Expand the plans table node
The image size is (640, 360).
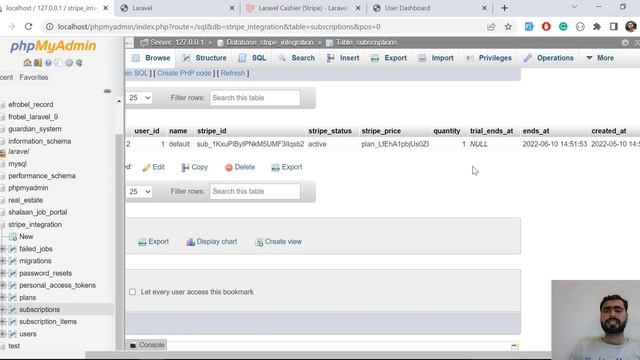3,298
